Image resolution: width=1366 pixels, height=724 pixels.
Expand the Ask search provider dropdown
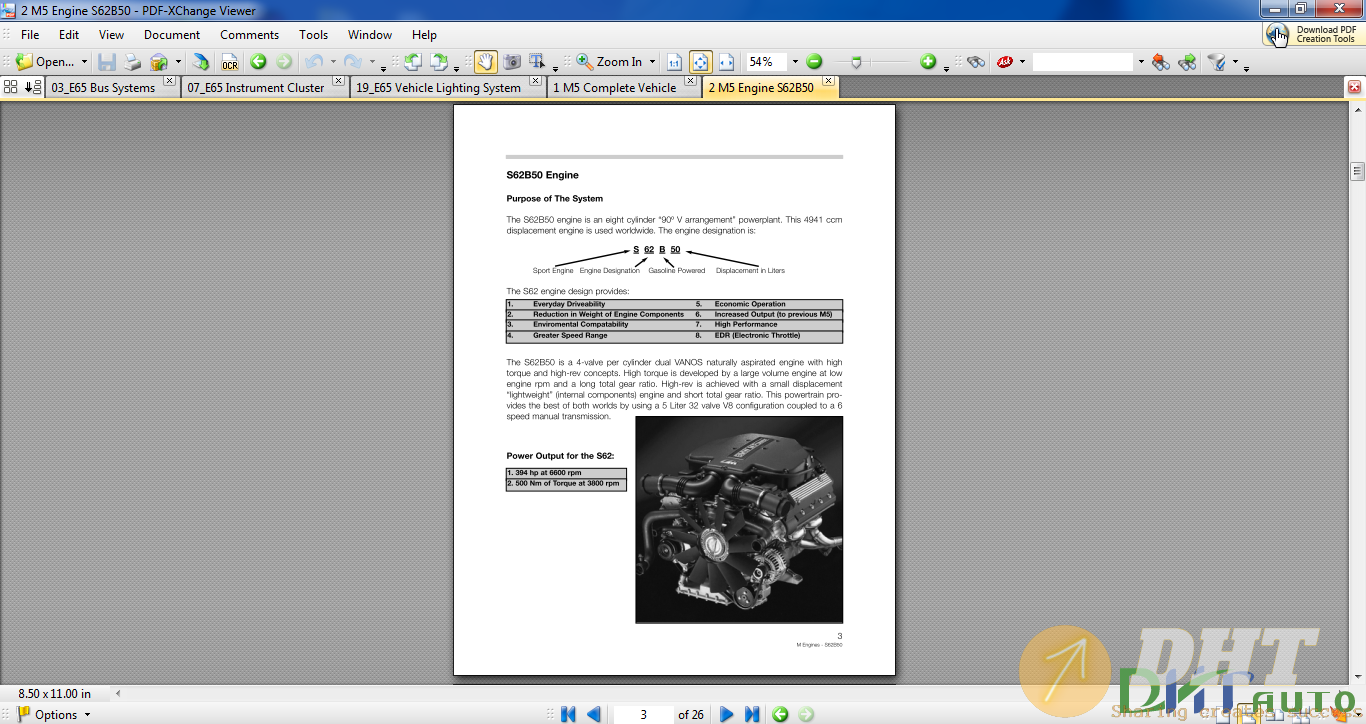1022,62
